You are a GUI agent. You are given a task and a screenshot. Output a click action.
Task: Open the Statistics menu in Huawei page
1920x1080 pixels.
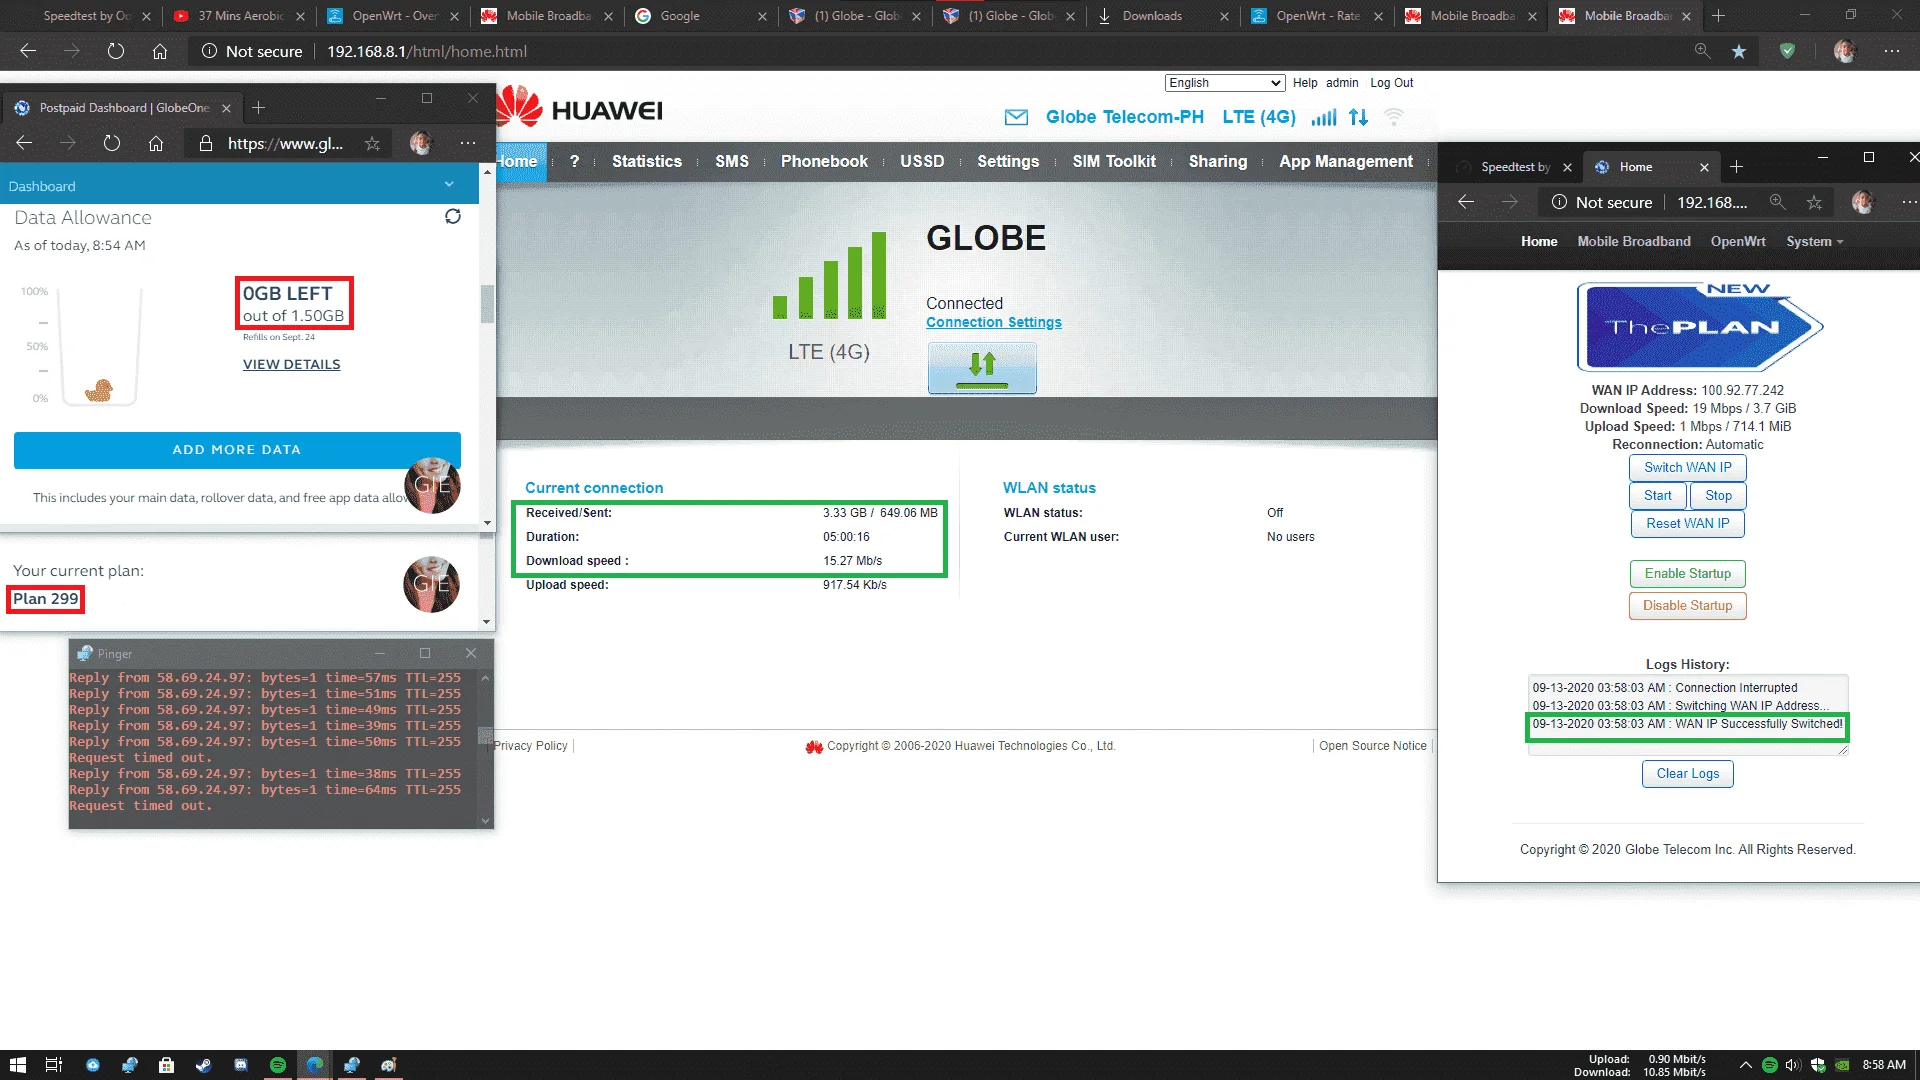(x=646, y=161)
